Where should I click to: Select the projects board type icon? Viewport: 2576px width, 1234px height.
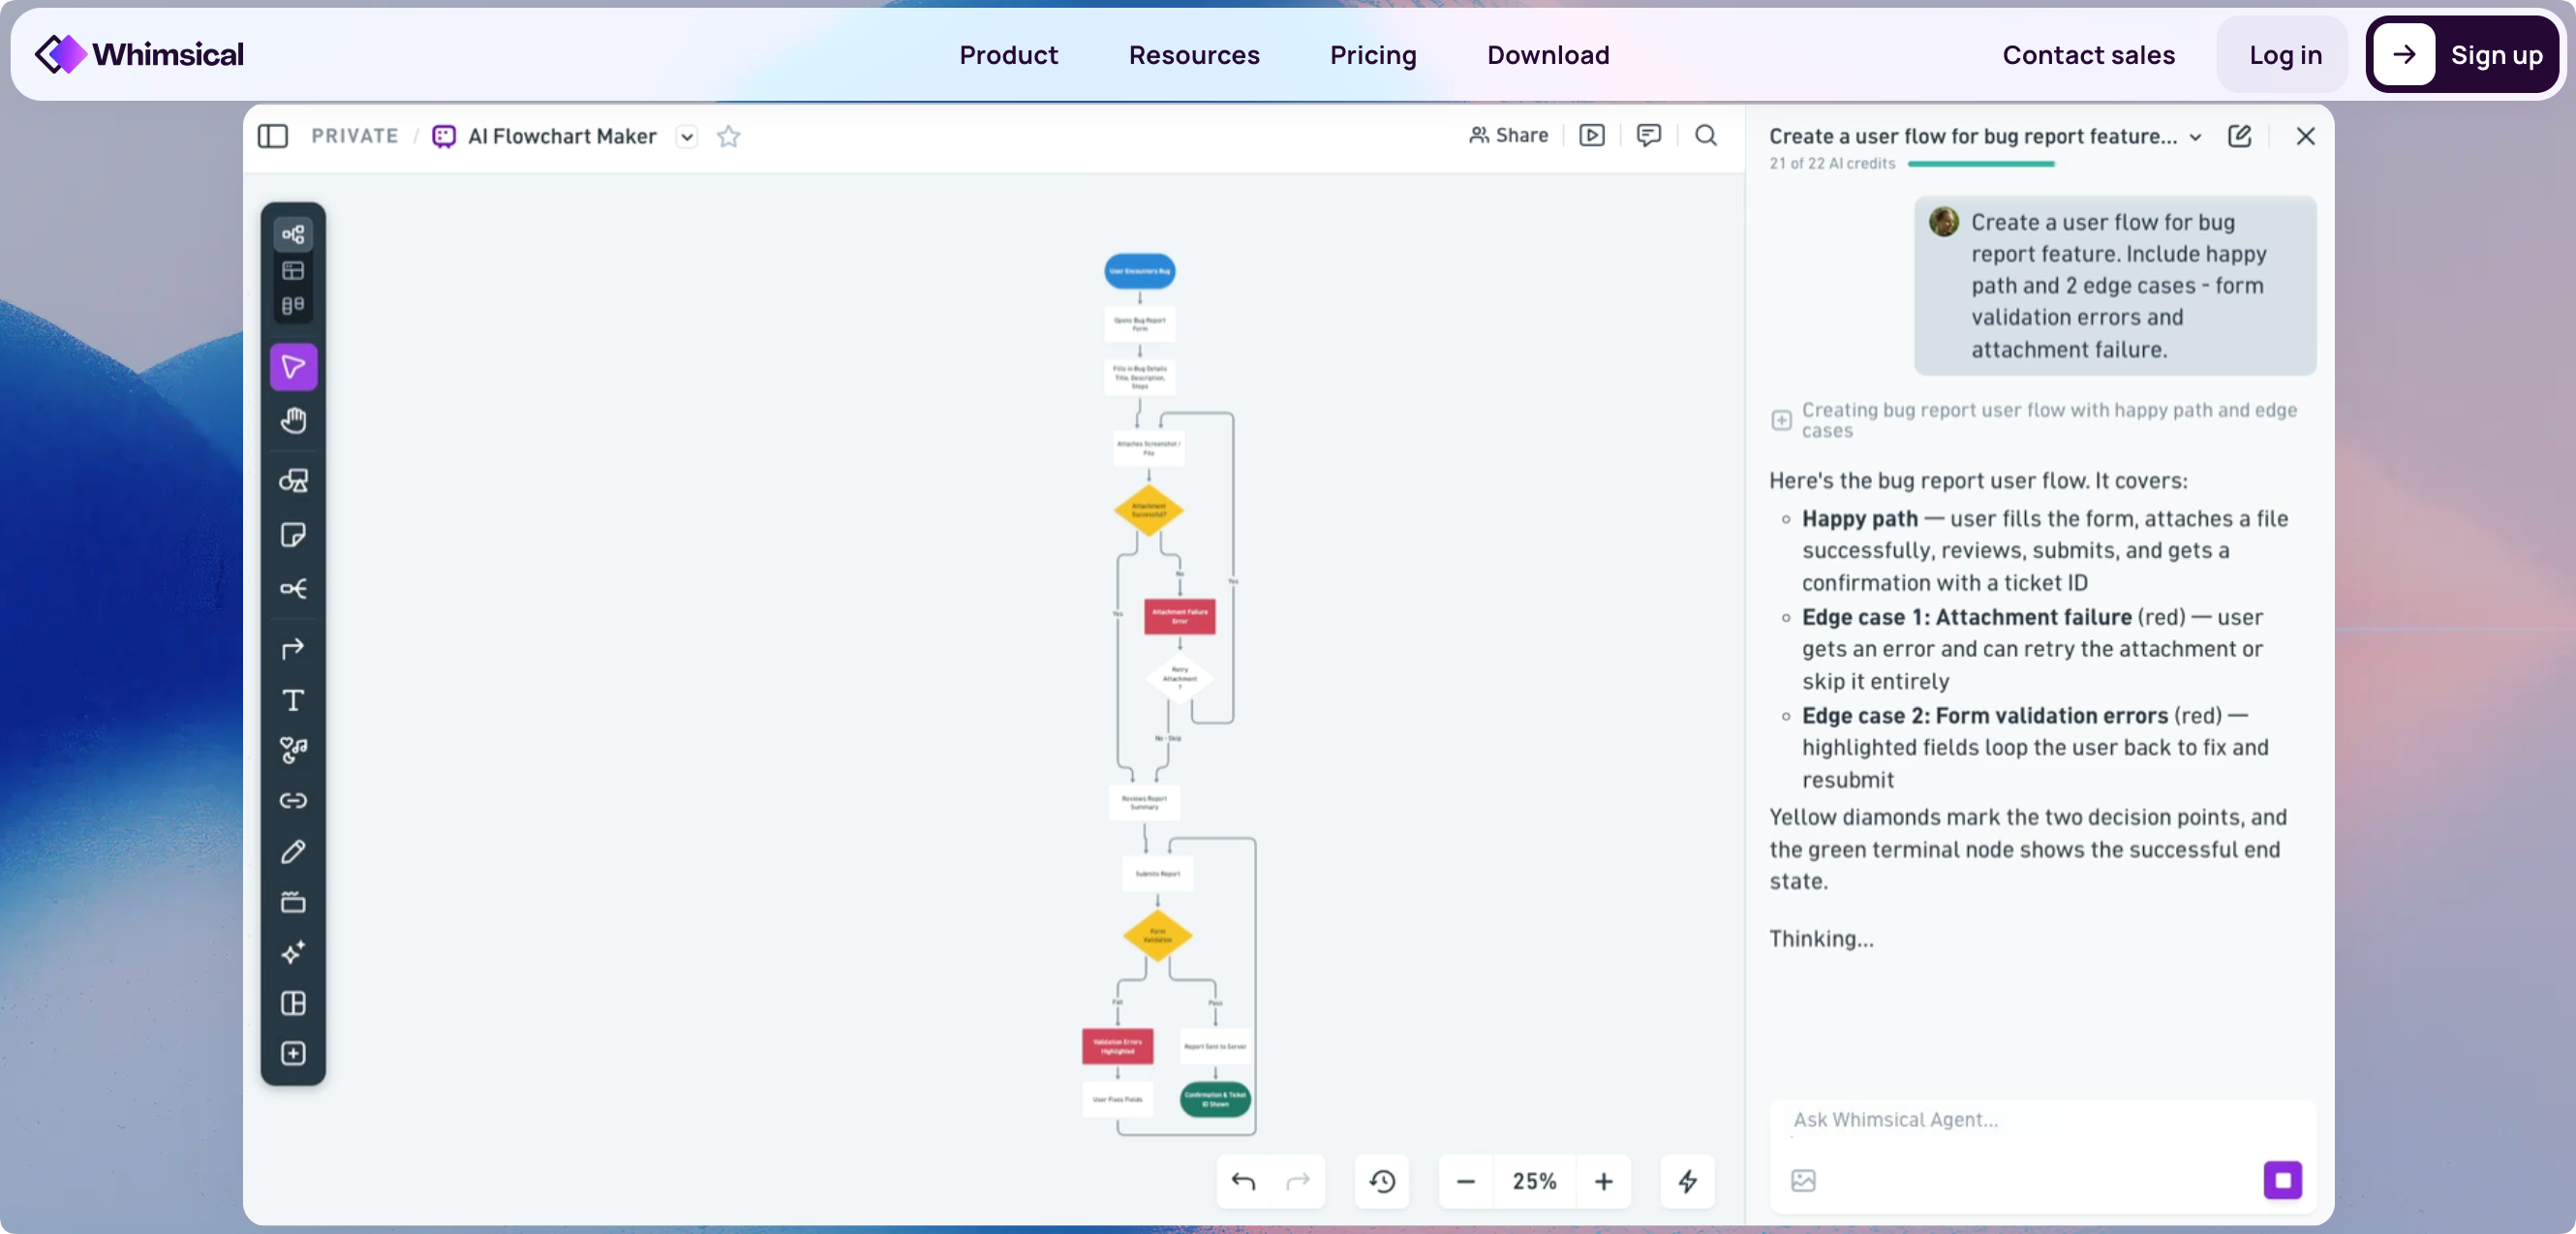[293, 306]
